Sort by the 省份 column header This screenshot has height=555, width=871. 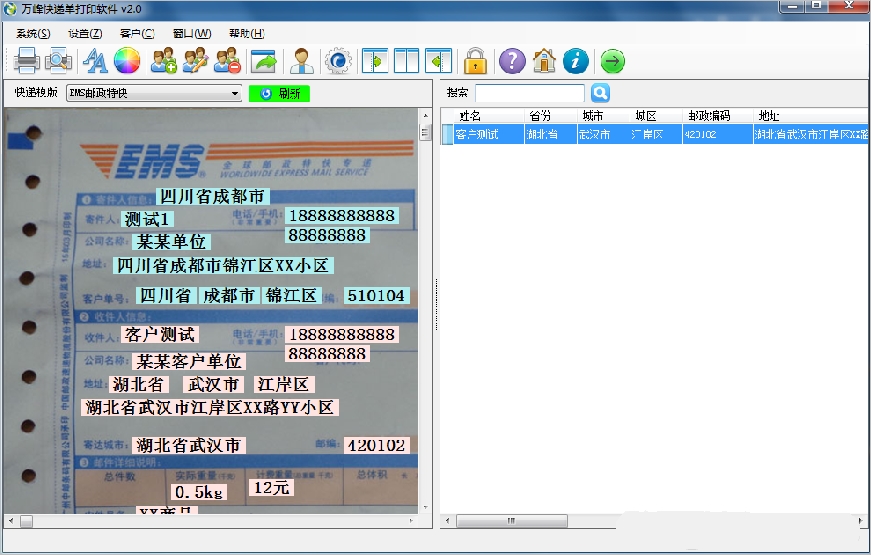click(x=550, y=116)
